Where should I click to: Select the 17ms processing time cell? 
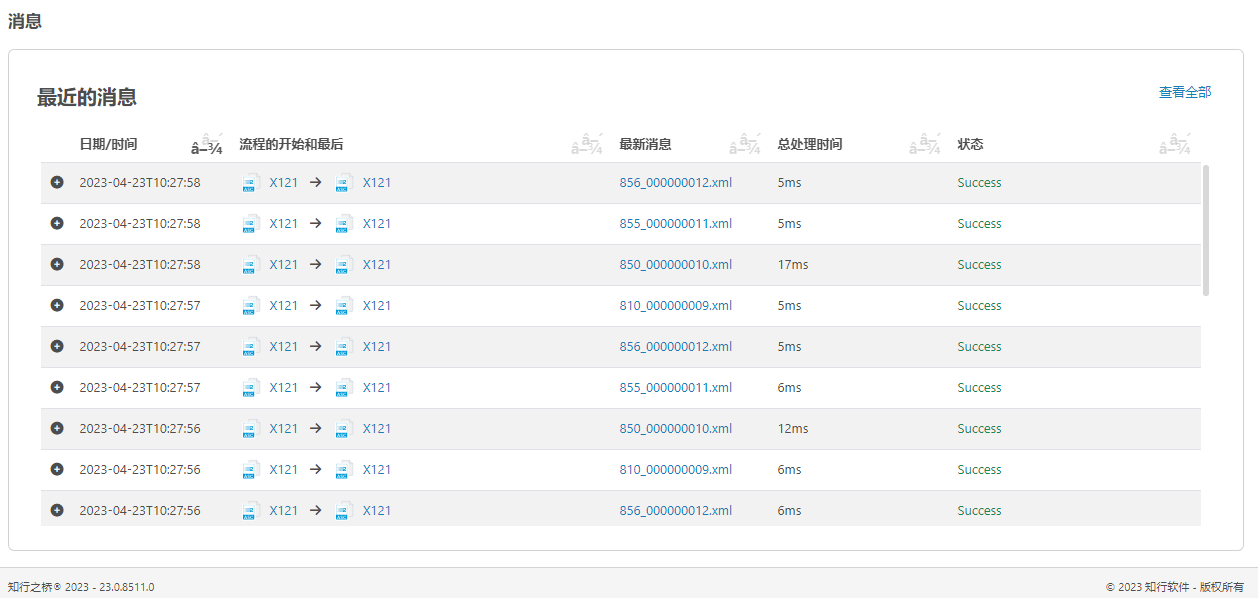[793, 265]
